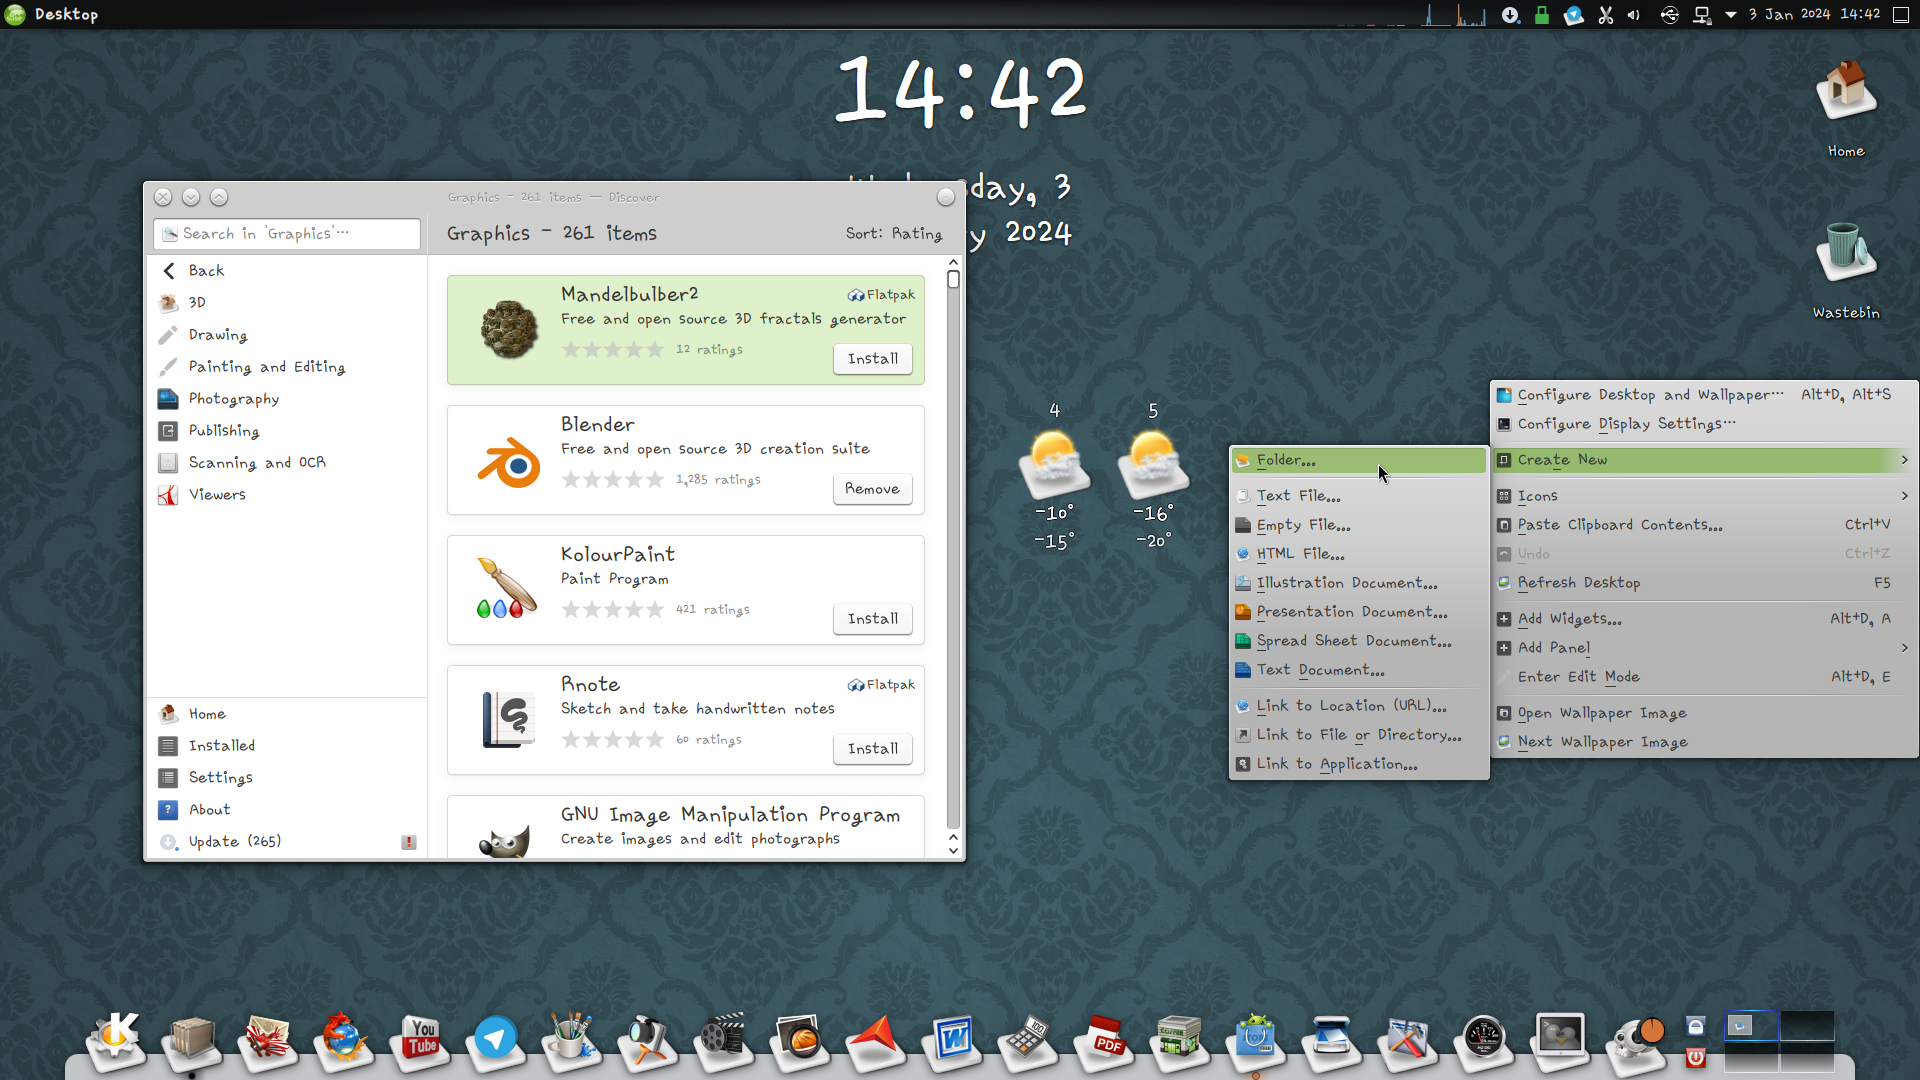Click the Mandelbulber2 fractal icon
The height and width of the screenshot is (1080, 1920).
(x=509, y=330)
